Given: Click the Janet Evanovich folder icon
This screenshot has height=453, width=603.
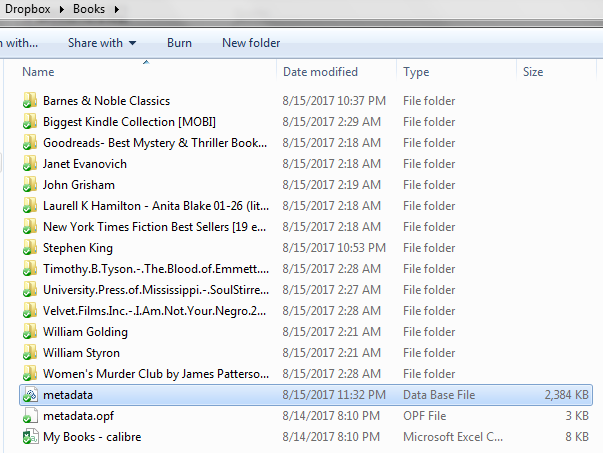Looking at the screenshot, I should coord(30,163).
